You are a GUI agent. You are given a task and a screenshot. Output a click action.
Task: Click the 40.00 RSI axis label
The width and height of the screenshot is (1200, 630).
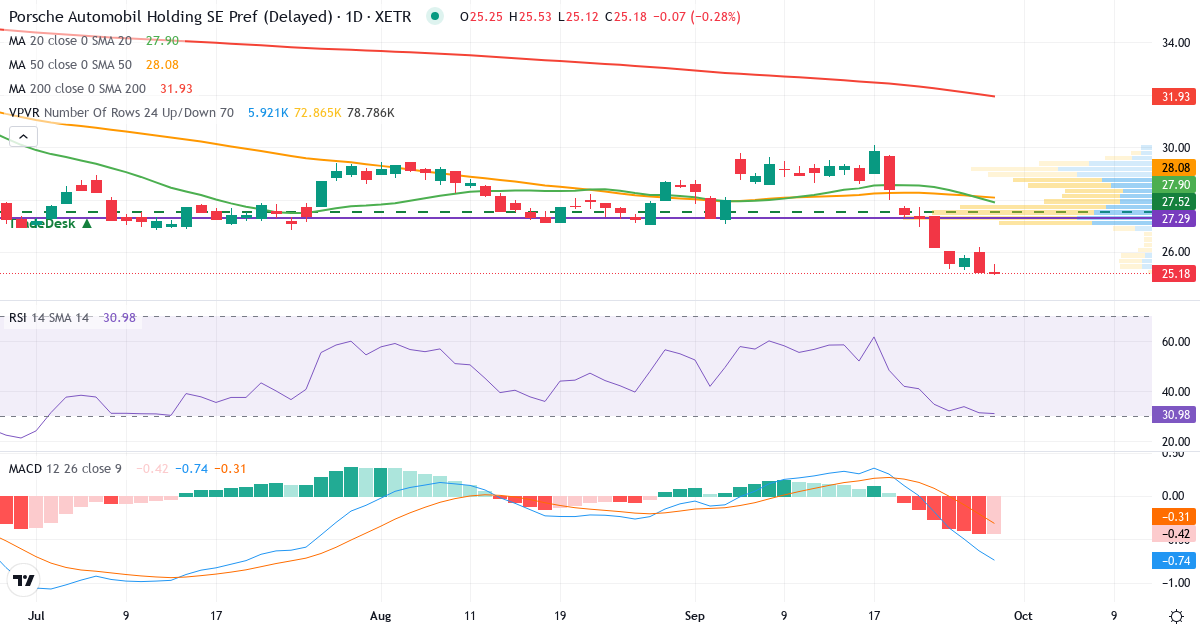click(x=1175, y=391)
